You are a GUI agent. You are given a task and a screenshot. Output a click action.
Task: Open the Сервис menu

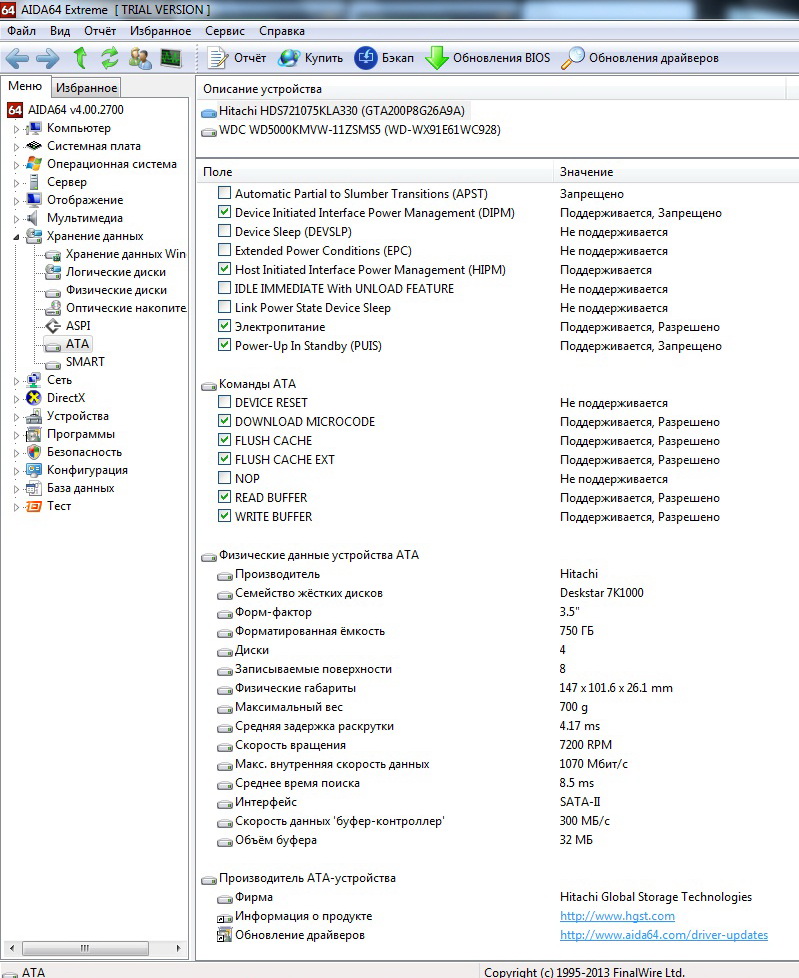point(225,31)
